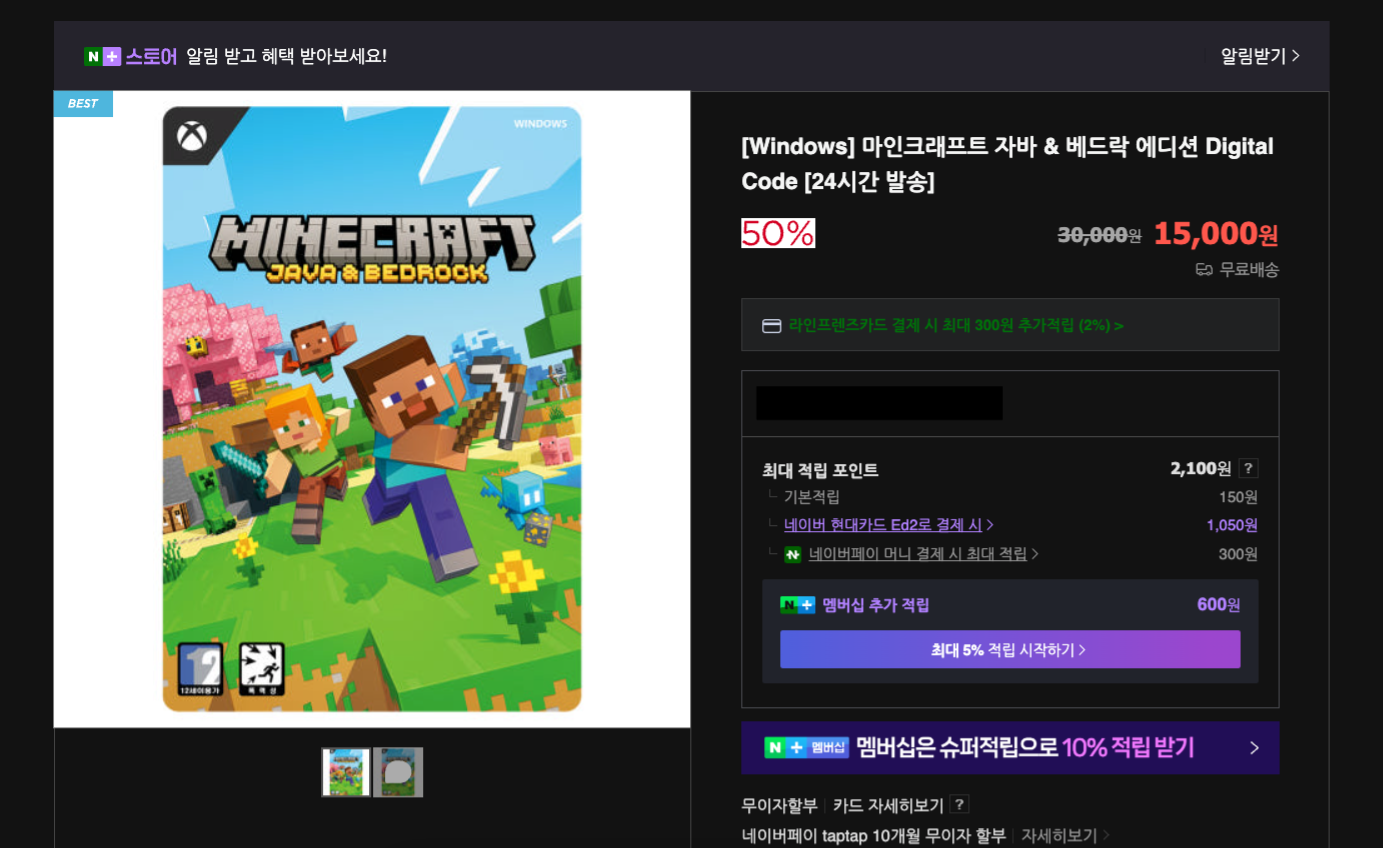Click question mark beside 카드 자세히보기

click(959, 805)
